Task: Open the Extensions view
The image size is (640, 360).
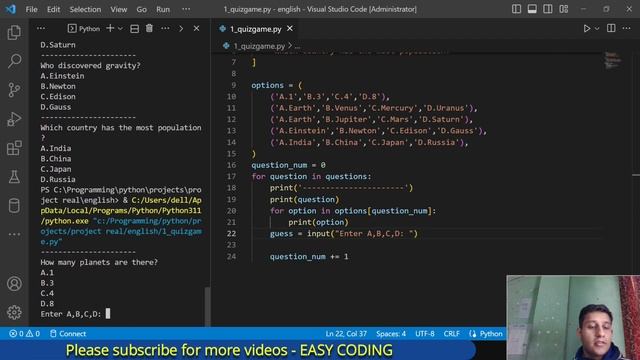Action: [14, 148]
